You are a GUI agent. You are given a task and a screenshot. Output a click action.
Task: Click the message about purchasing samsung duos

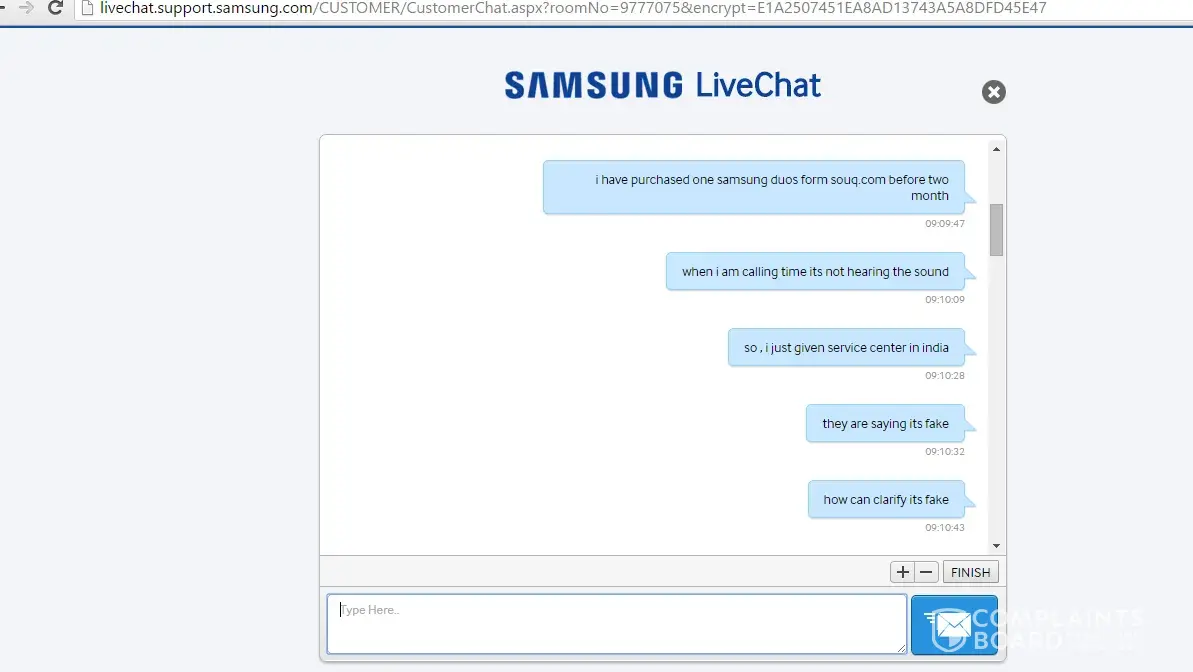pyautogui.click(x=753, y=187)
